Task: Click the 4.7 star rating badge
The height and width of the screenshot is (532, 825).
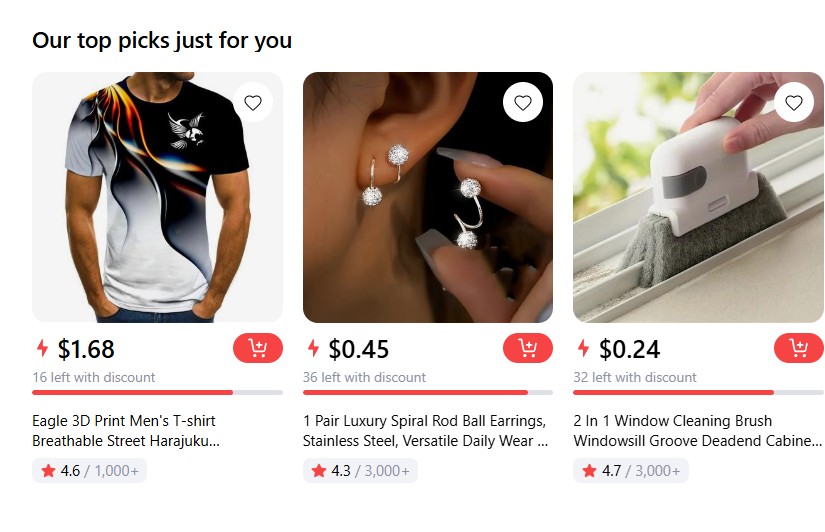Action: click(630, 471)
